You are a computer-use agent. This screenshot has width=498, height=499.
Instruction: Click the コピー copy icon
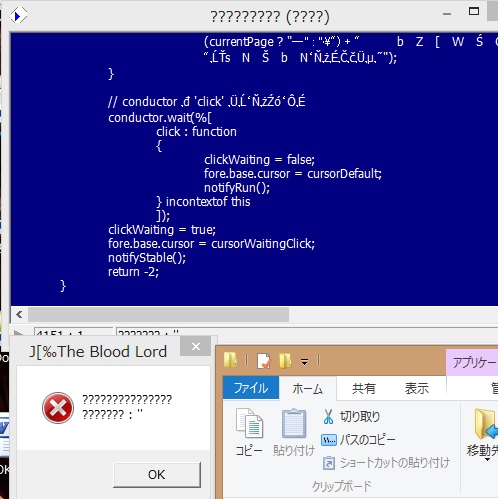tap(249, 423)
